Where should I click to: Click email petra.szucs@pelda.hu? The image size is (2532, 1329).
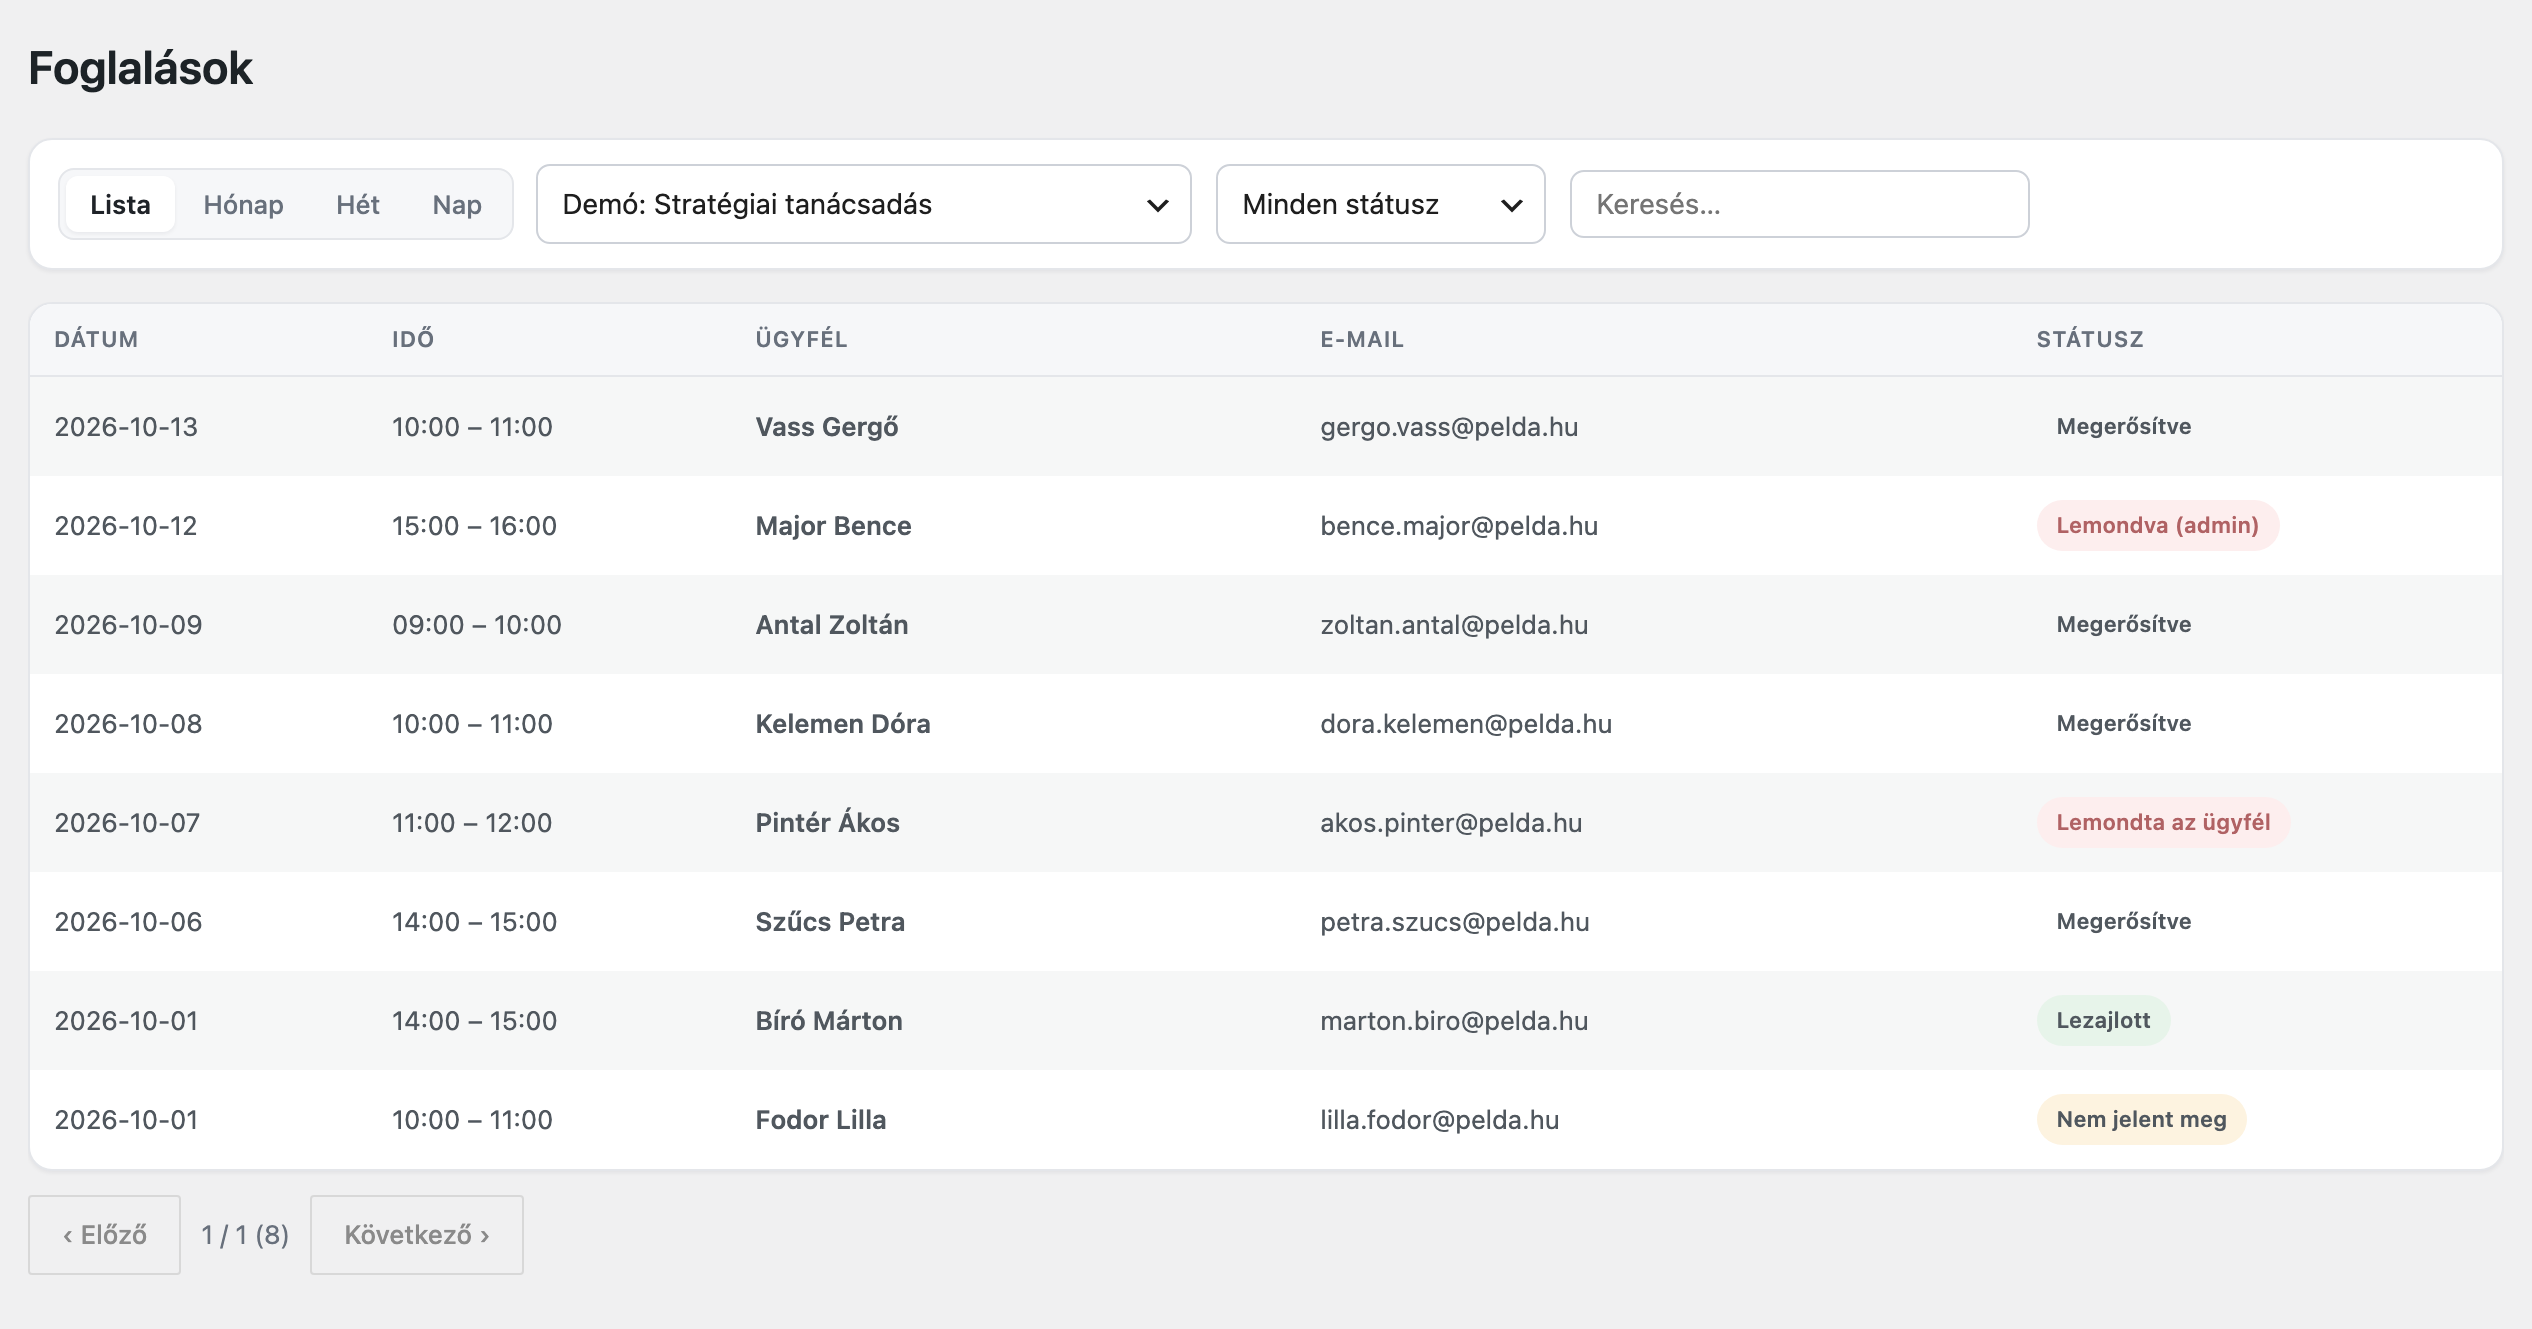pyautogui.click(x=1455, y=922)
